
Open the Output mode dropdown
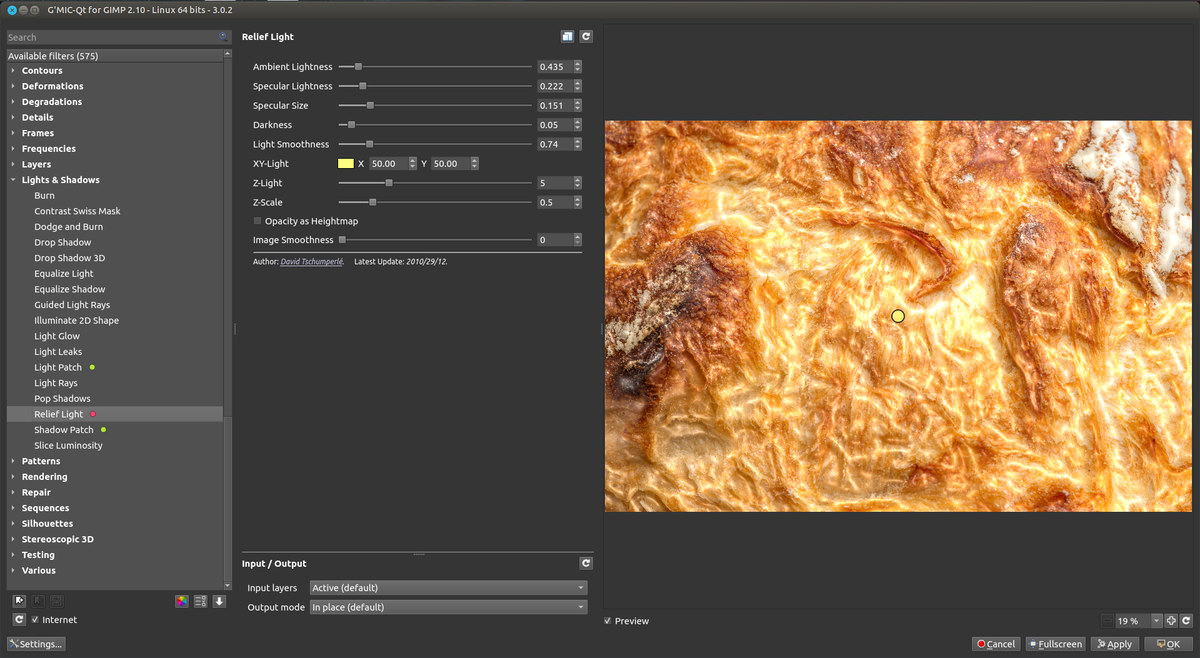[447, 607]
